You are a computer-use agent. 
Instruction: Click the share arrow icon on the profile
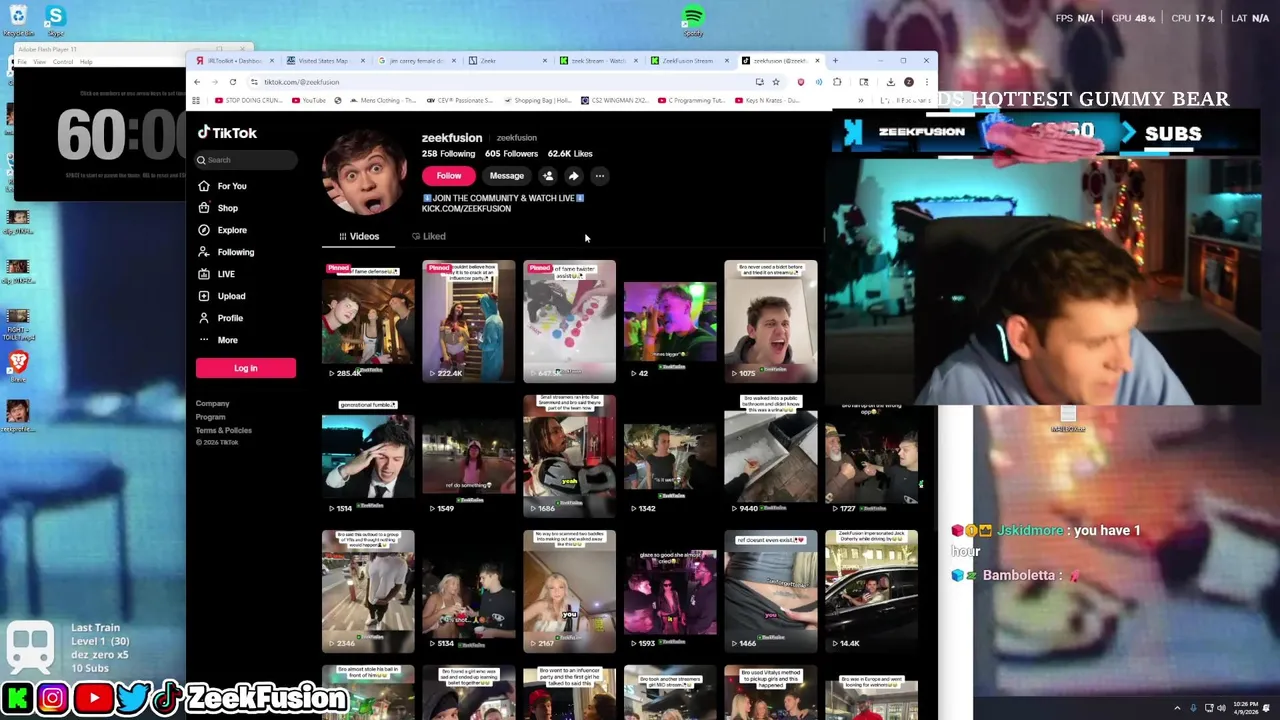tap(574, 176)
